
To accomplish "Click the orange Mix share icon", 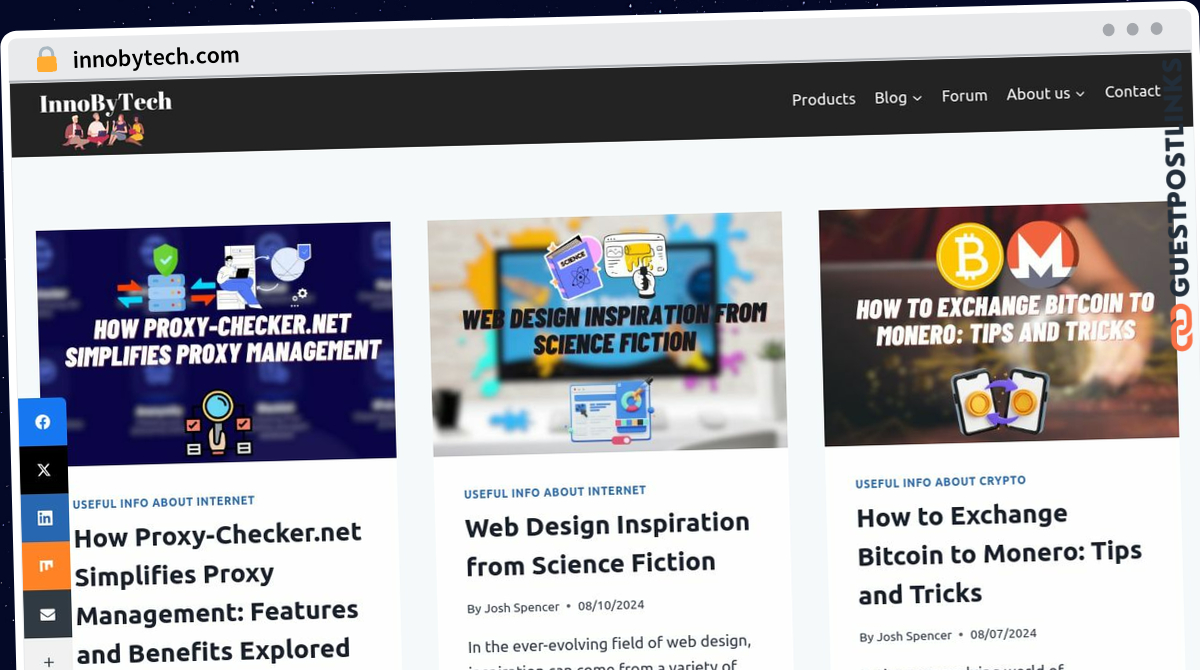I will point(46,566).
